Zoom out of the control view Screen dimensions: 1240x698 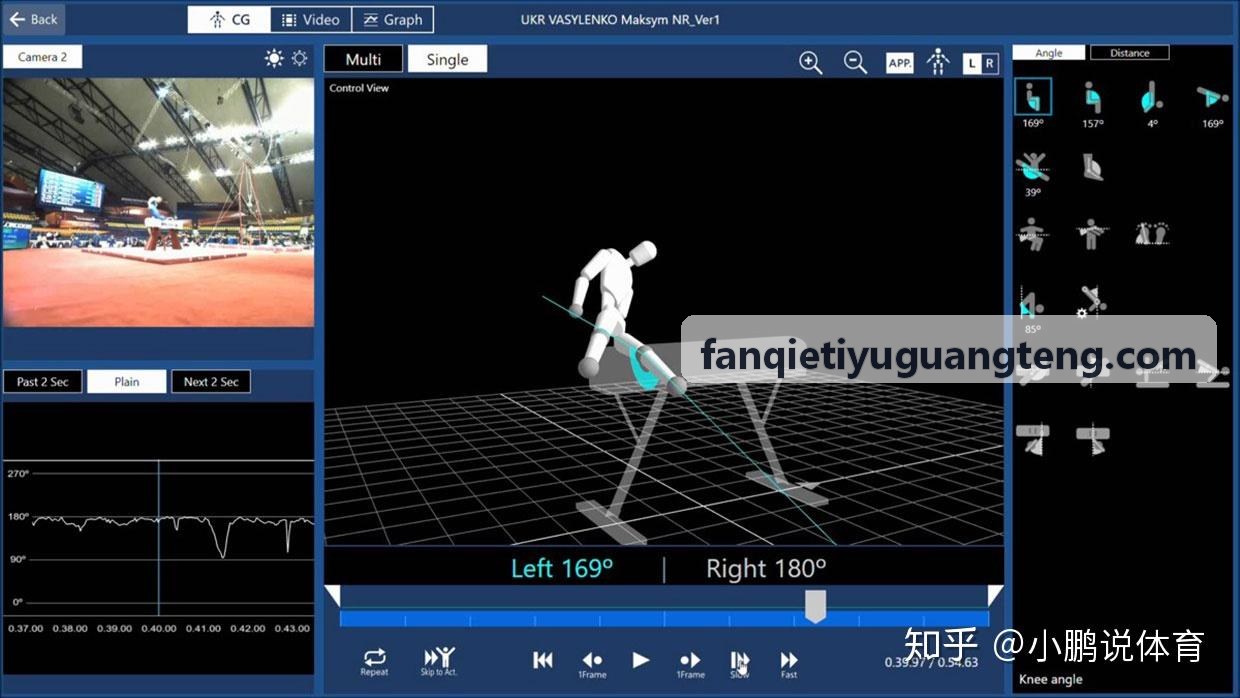(855, 62)
